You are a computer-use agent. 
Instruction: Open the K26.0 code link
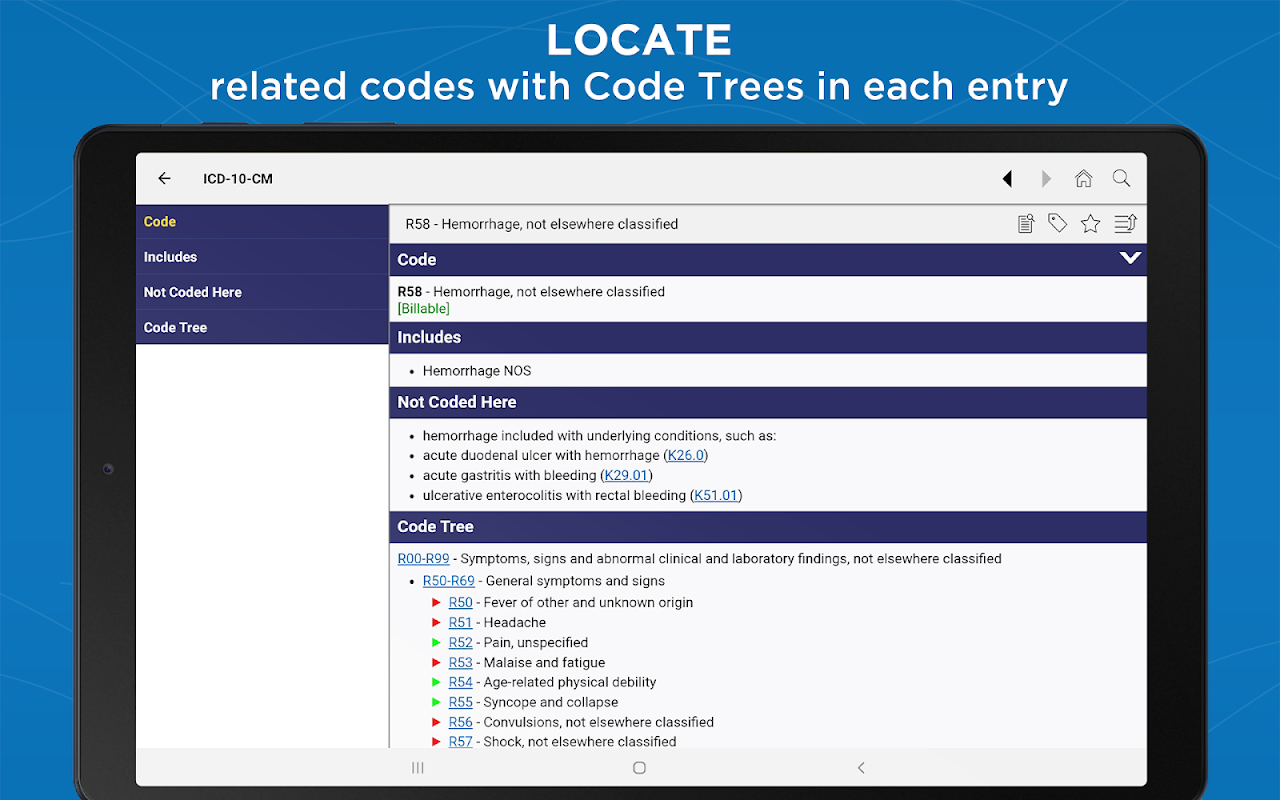coord(686,455)
